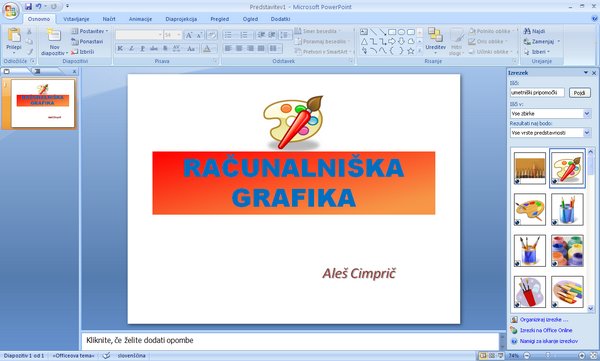Click the notes area 'Kliknite, če želite dodati opombe'
600x361 pixels.
pos(290,340)
